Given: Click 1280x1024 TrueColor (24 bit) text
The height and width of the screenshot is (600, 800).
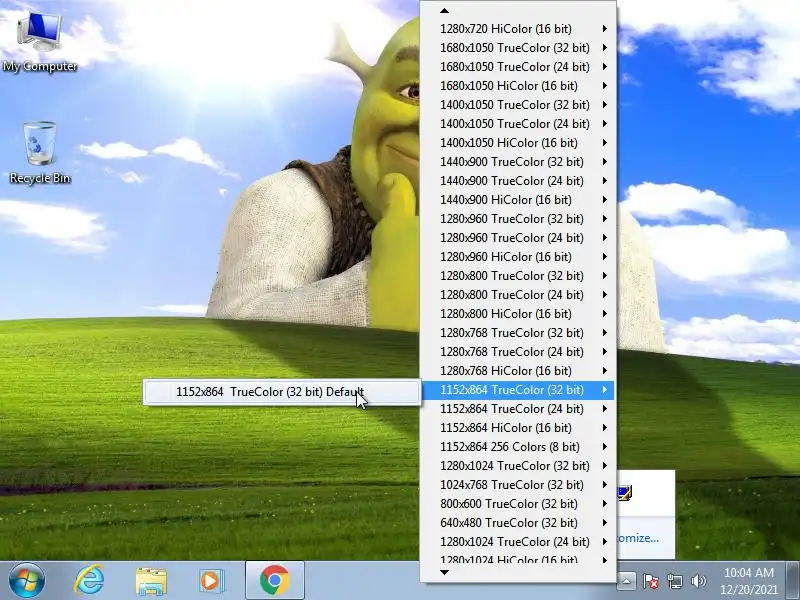Looking at the screenshot, I should [515, 541].
